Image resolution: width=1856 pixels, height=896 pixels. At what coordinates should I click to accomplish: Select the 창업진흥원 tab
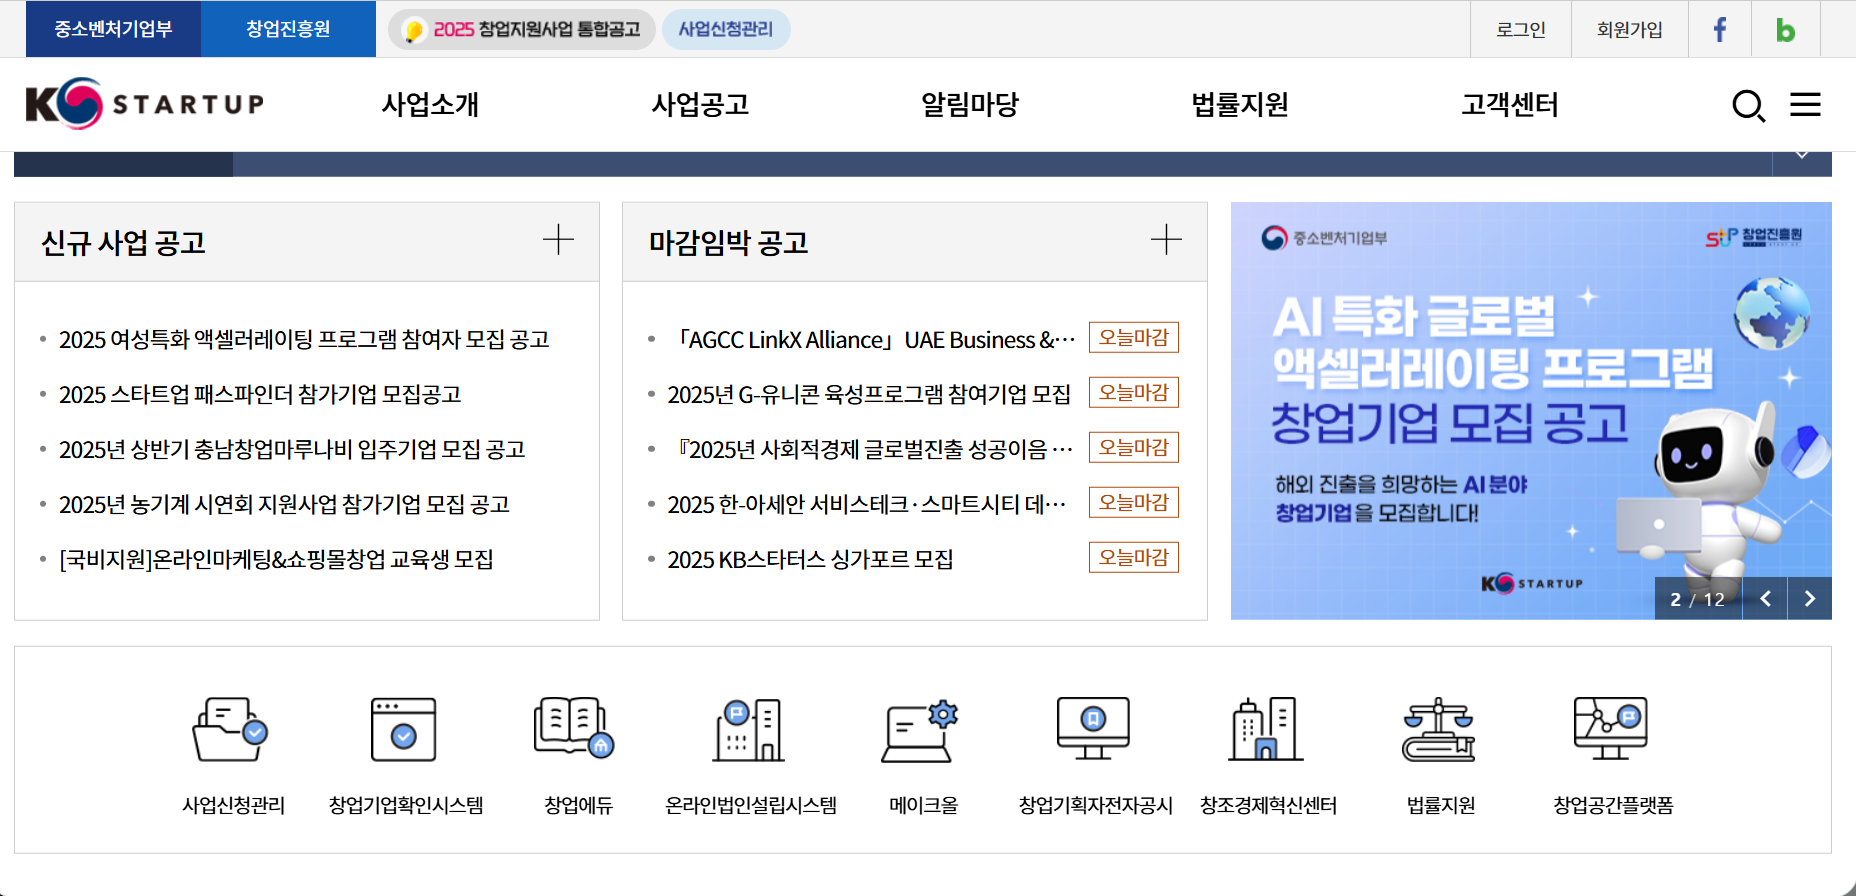point(288,29)
